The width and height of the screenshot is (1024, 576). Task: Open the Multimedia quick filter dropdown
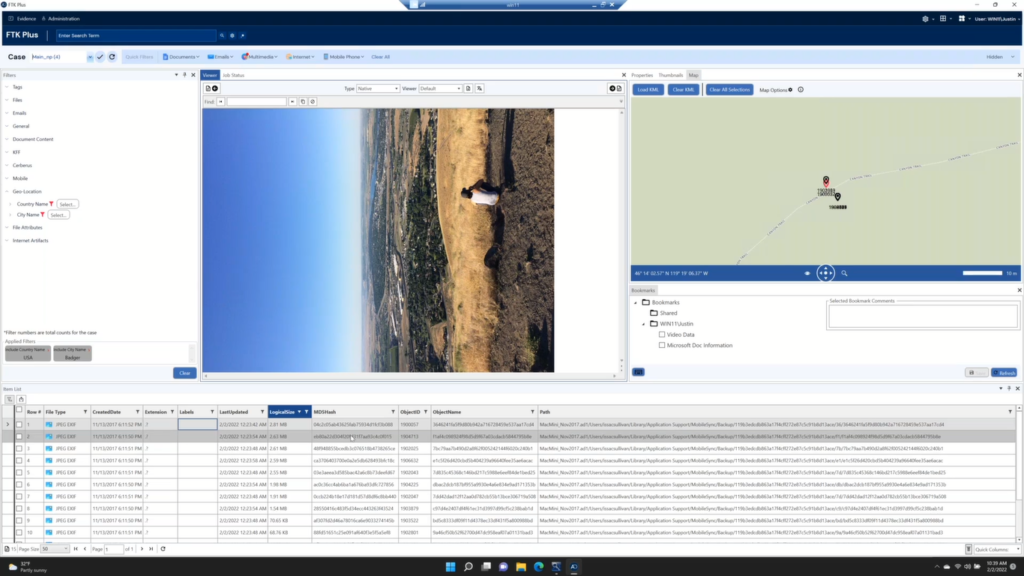point(259,57)
